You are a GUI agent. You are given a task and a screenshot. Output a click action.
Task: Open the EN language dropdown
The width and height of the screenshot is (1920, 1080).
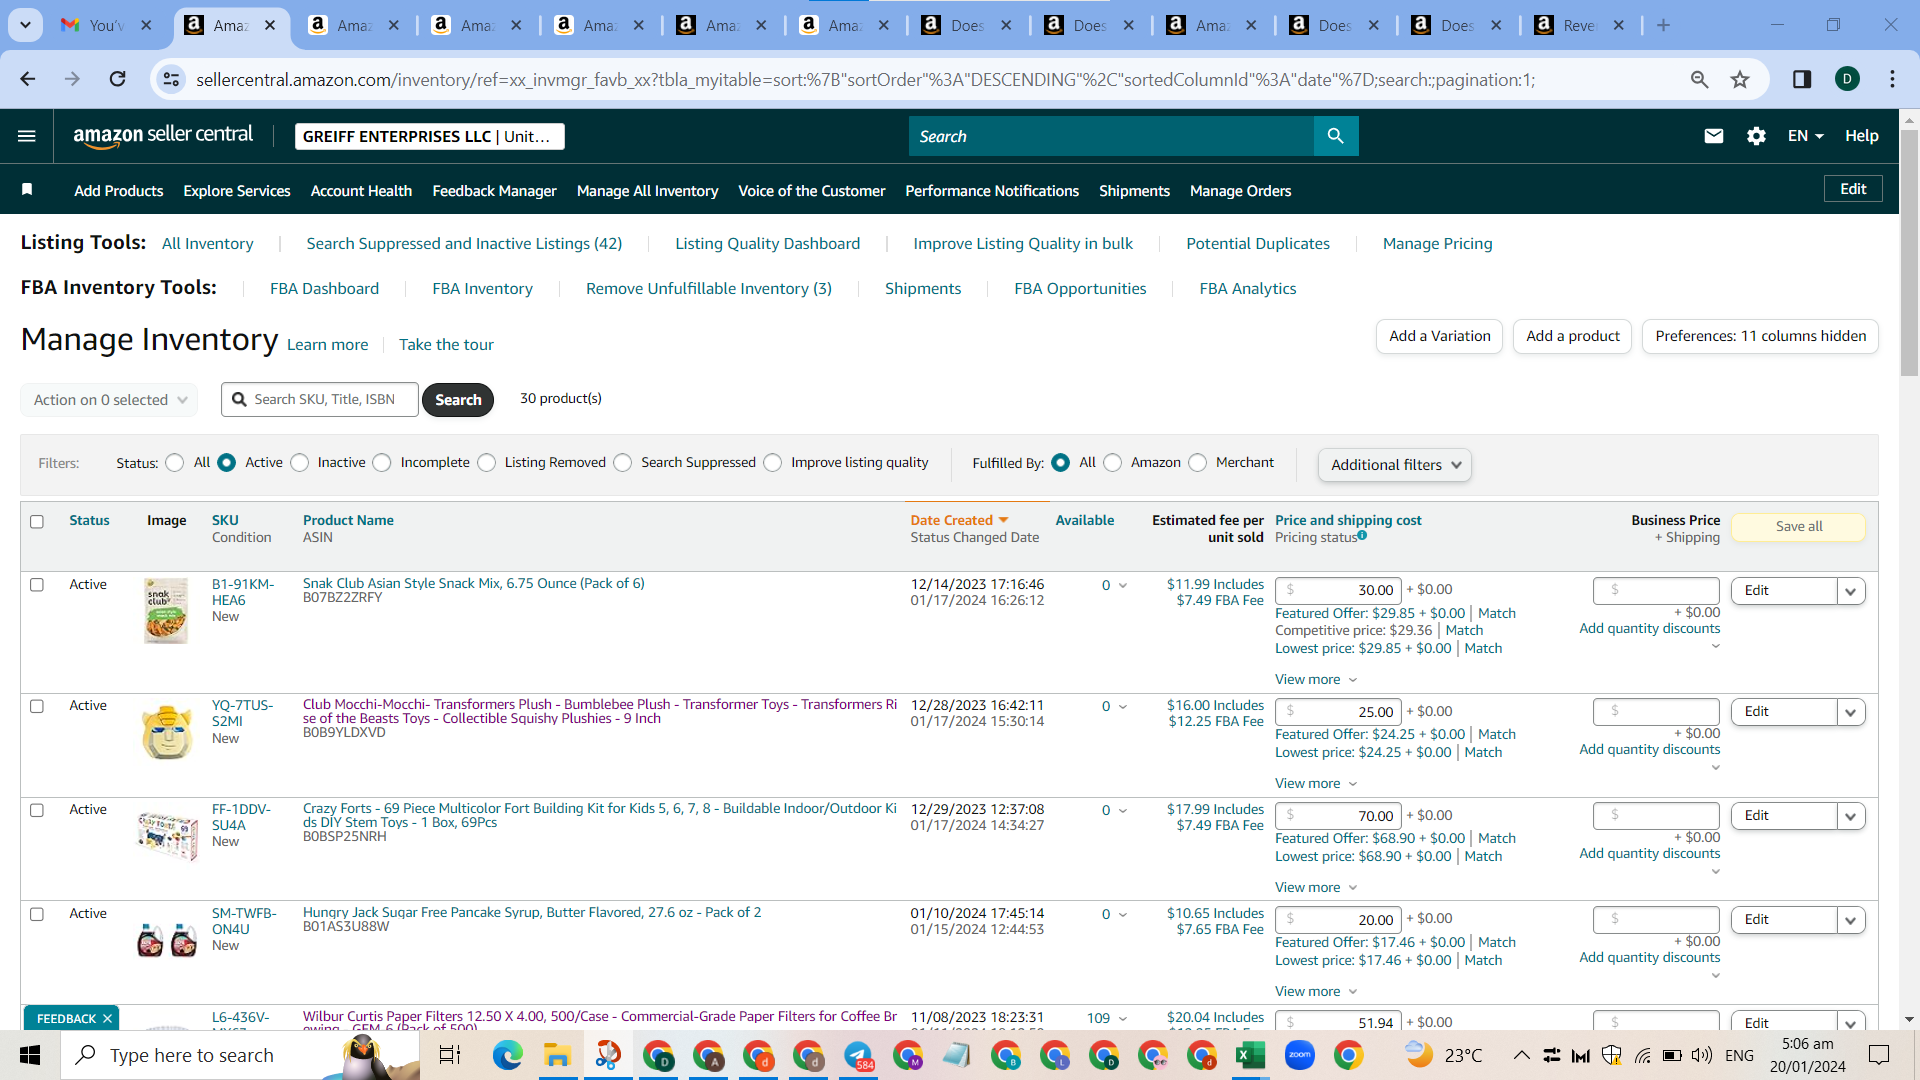(1805, 136)
